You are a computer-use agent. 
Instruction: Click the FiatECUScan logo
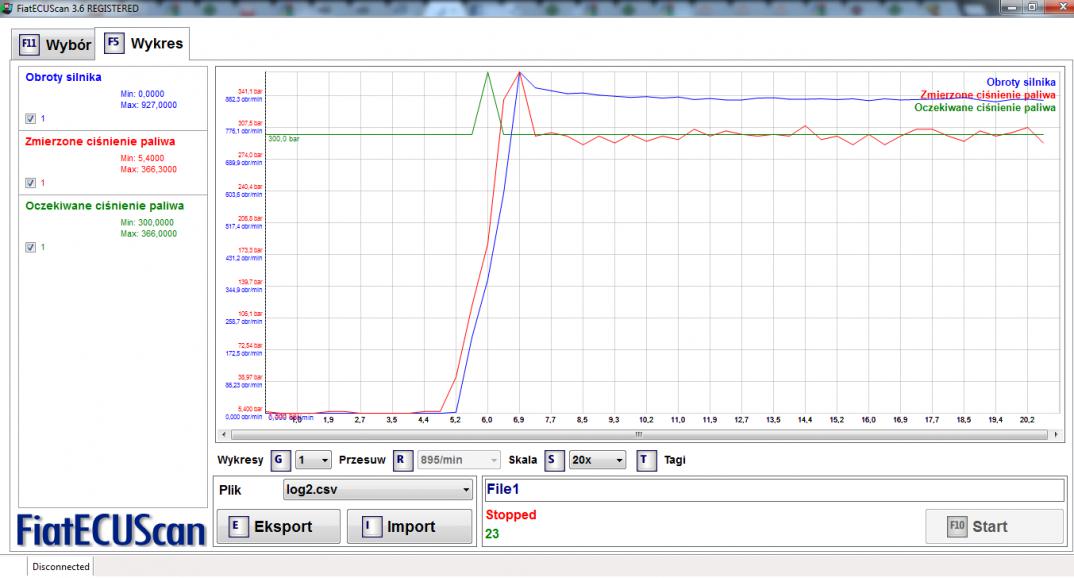click(x=111, y=531)
